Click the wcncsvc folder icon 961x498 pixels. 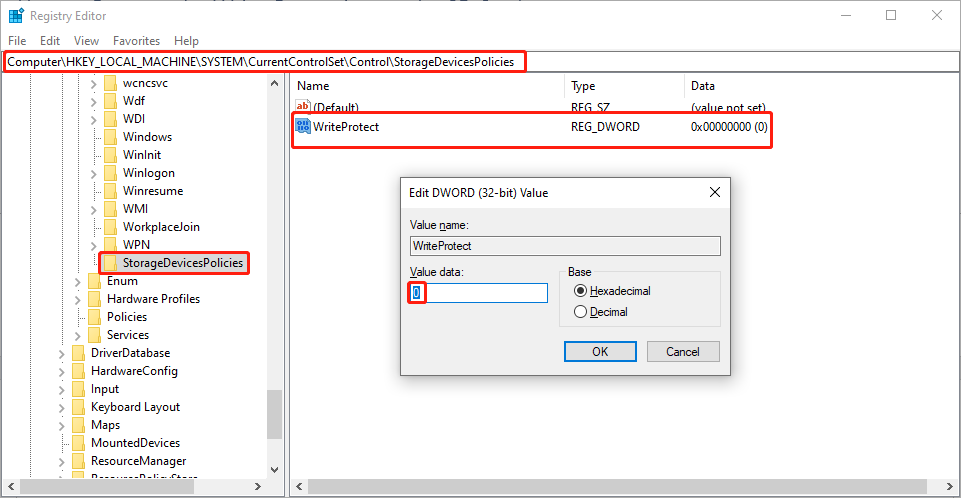110,83
